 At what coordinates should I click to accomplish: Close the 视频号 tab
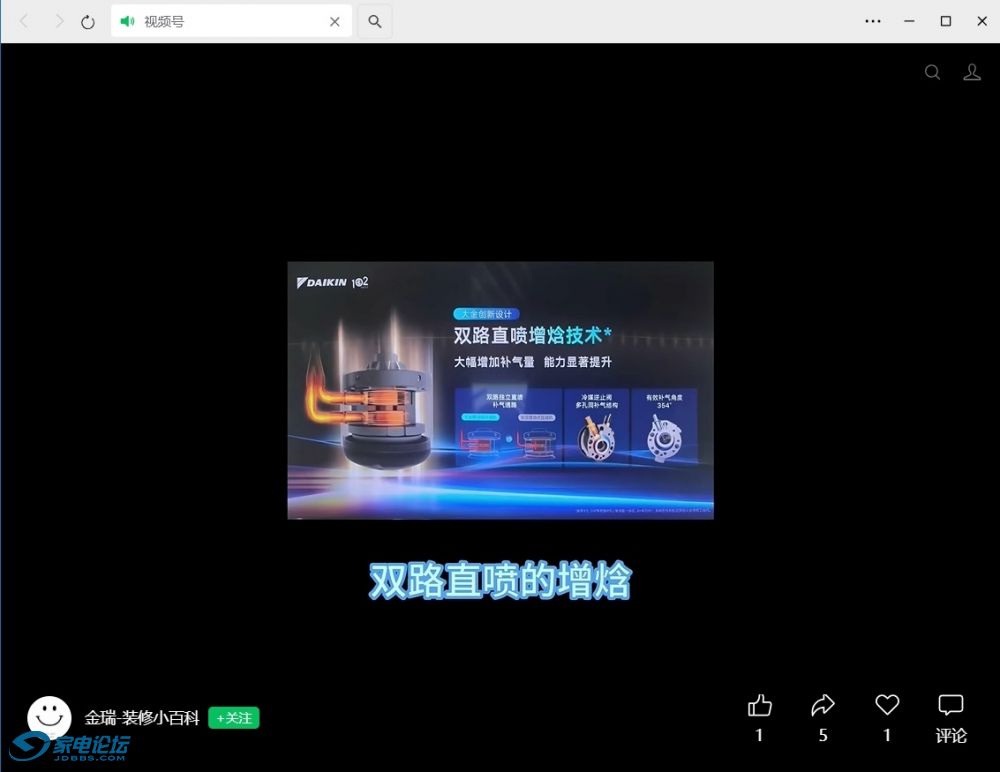[x=335, y=21]
